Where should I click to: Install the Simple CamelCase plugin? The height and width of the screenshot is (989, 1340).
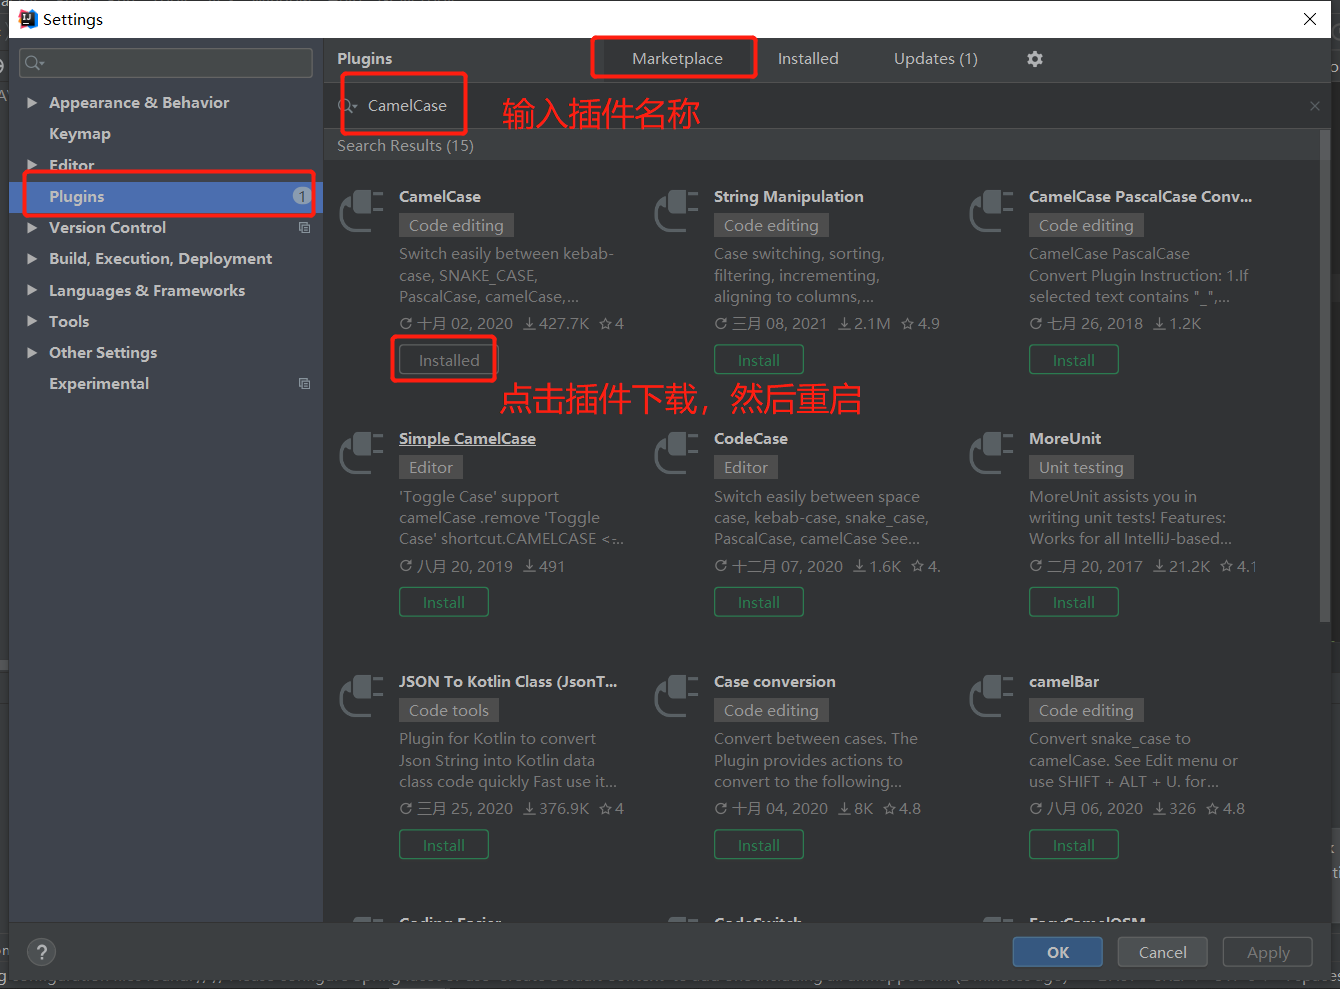(443, 602)
